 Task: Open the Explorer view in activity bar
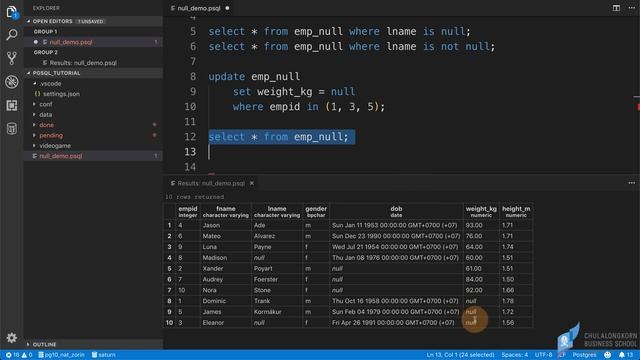point(11,12)
